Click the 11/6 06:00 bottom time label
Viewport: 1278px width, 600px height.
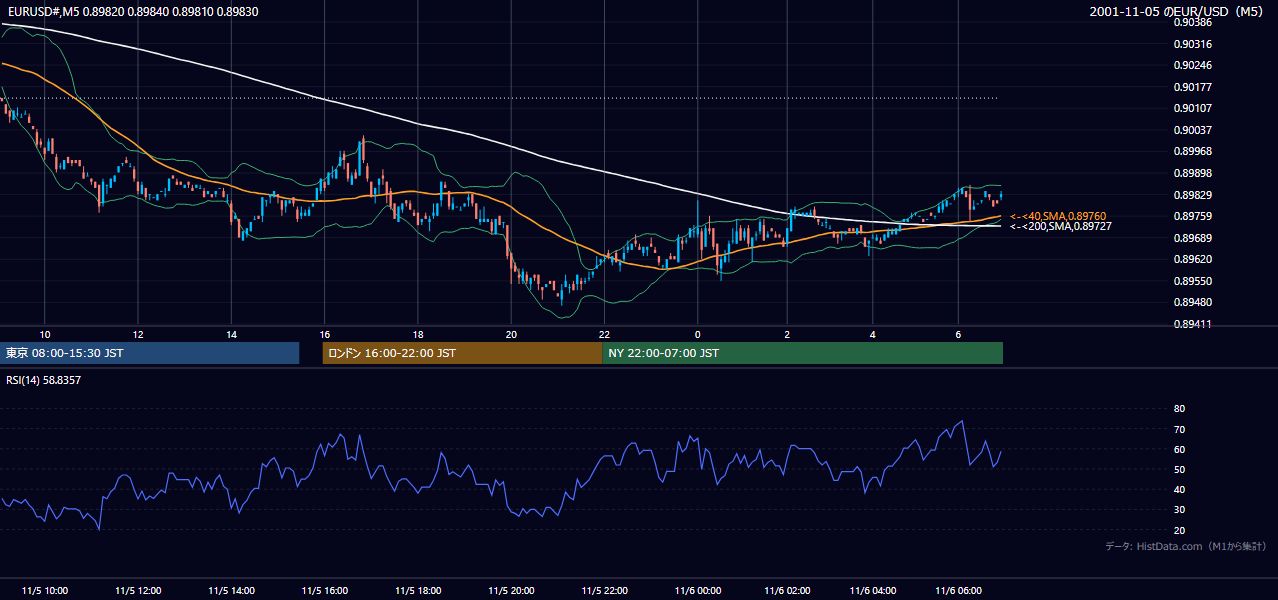tap(958, 591)
